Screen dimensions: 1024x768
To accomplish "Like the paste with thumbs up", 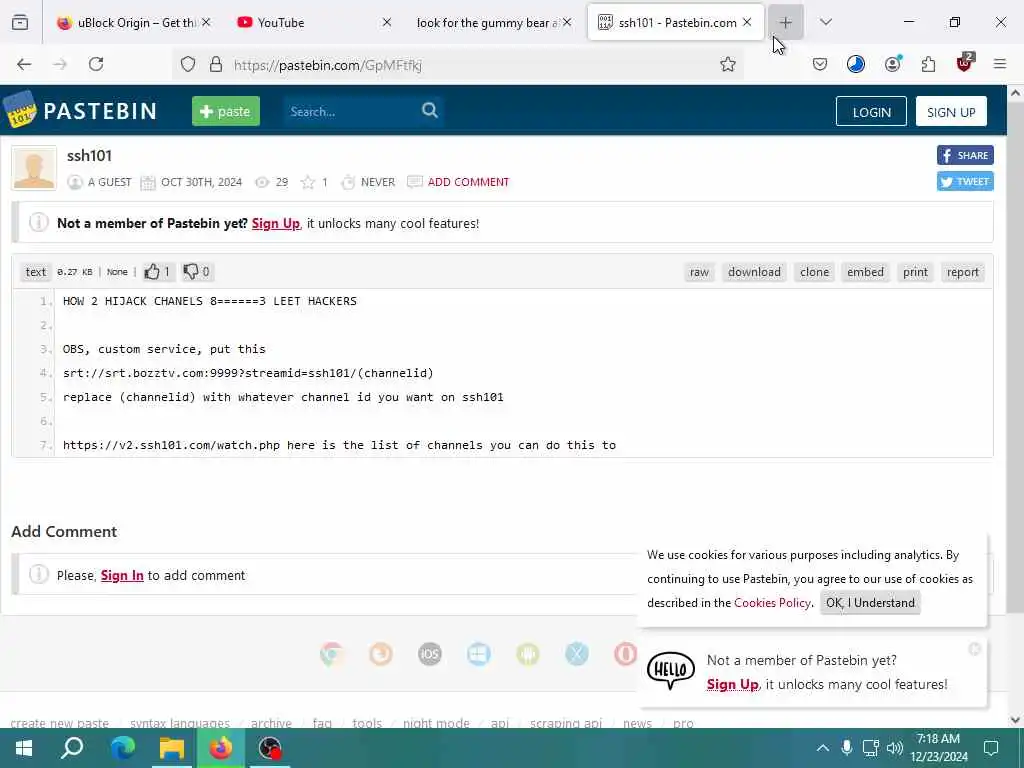I will (x=159, y=272).
